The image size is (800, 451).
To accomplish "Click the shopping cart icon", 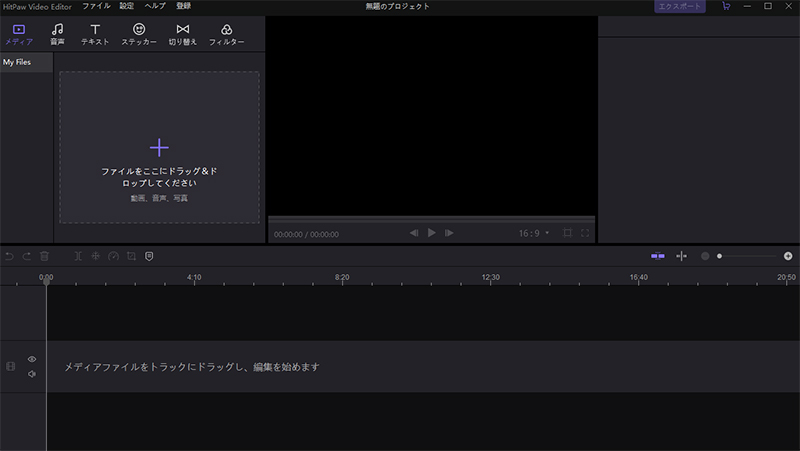I will click(725, 6).
